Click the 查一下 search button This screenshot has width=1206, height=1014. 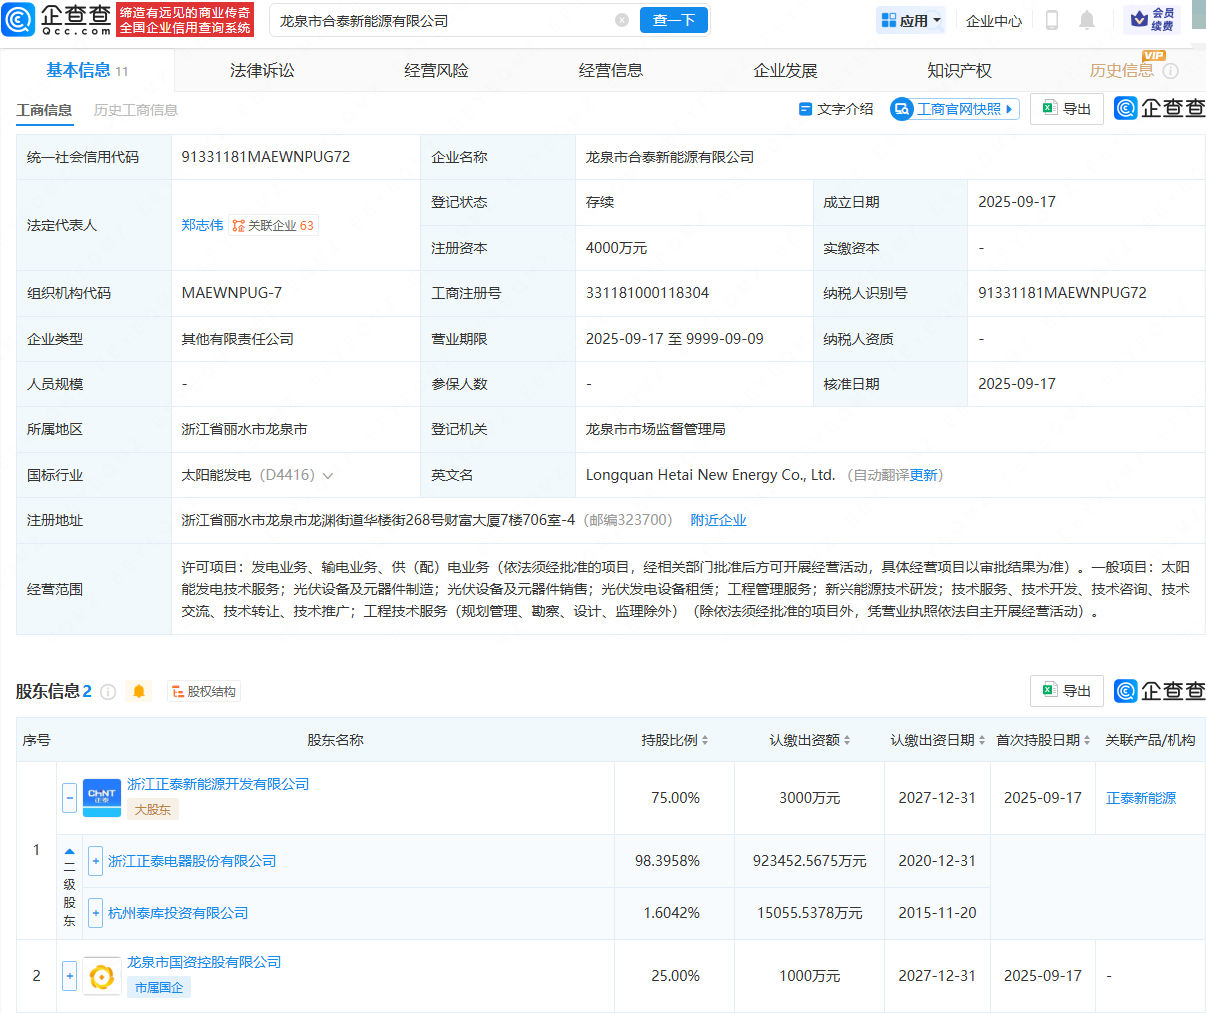(673, 19)
